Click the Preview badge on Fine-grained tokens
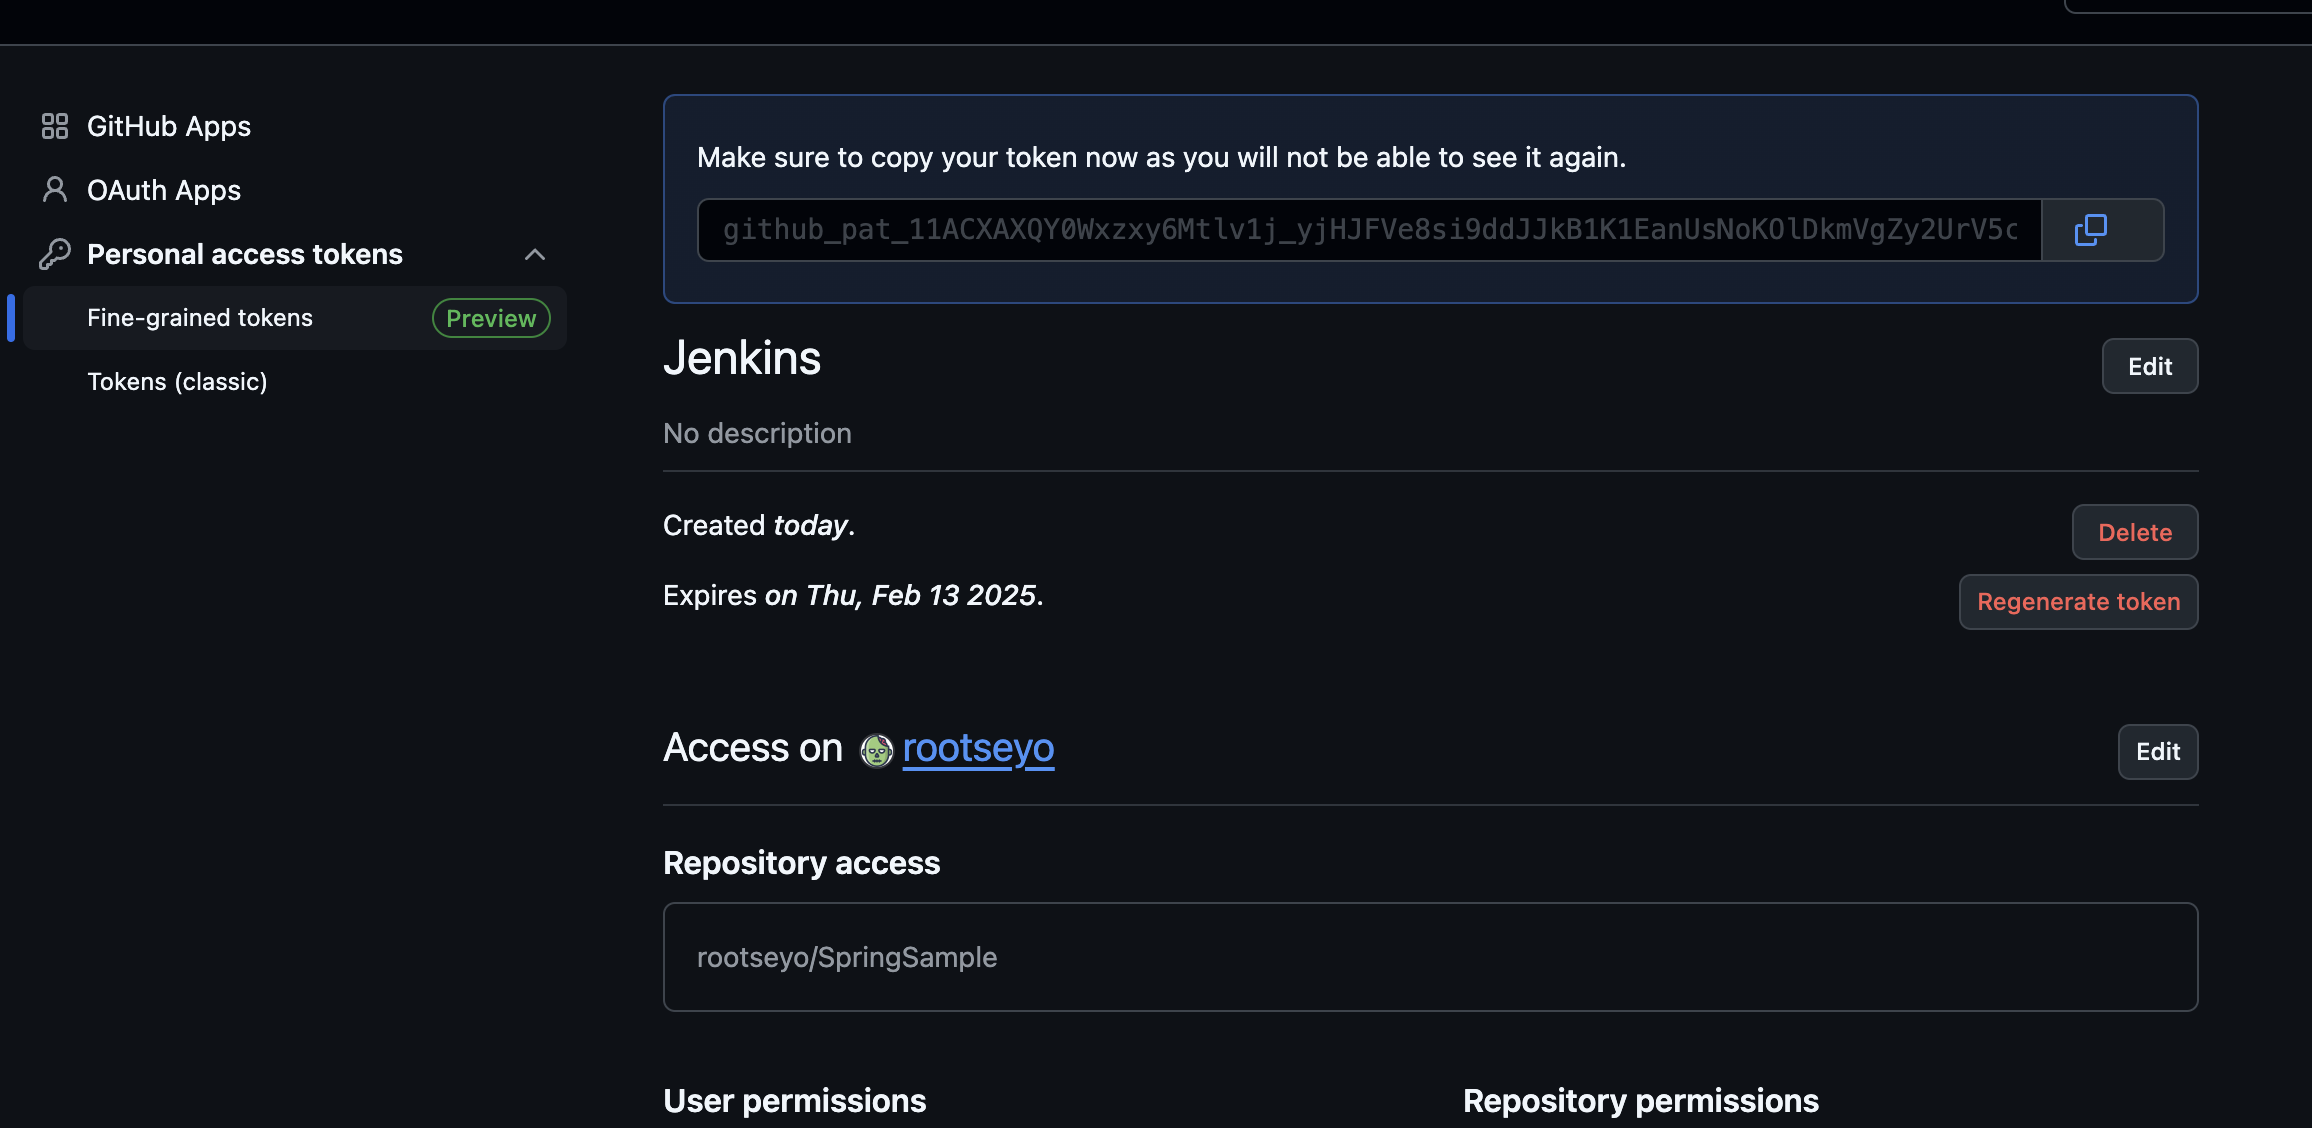This screenshot has width=2312, height=1128. coord(491,318)
